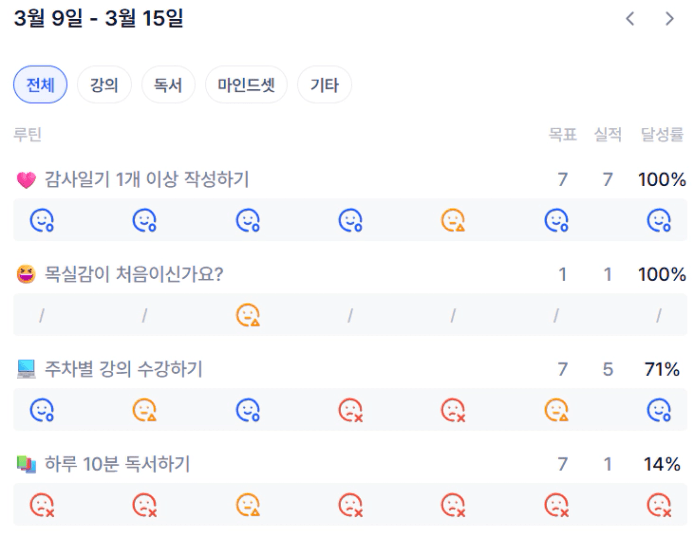Click the last day blue smiley in 주차별 강의 row
Image resolution: width=694 pixels, height=538 pixels.
(x=658, y=410)
